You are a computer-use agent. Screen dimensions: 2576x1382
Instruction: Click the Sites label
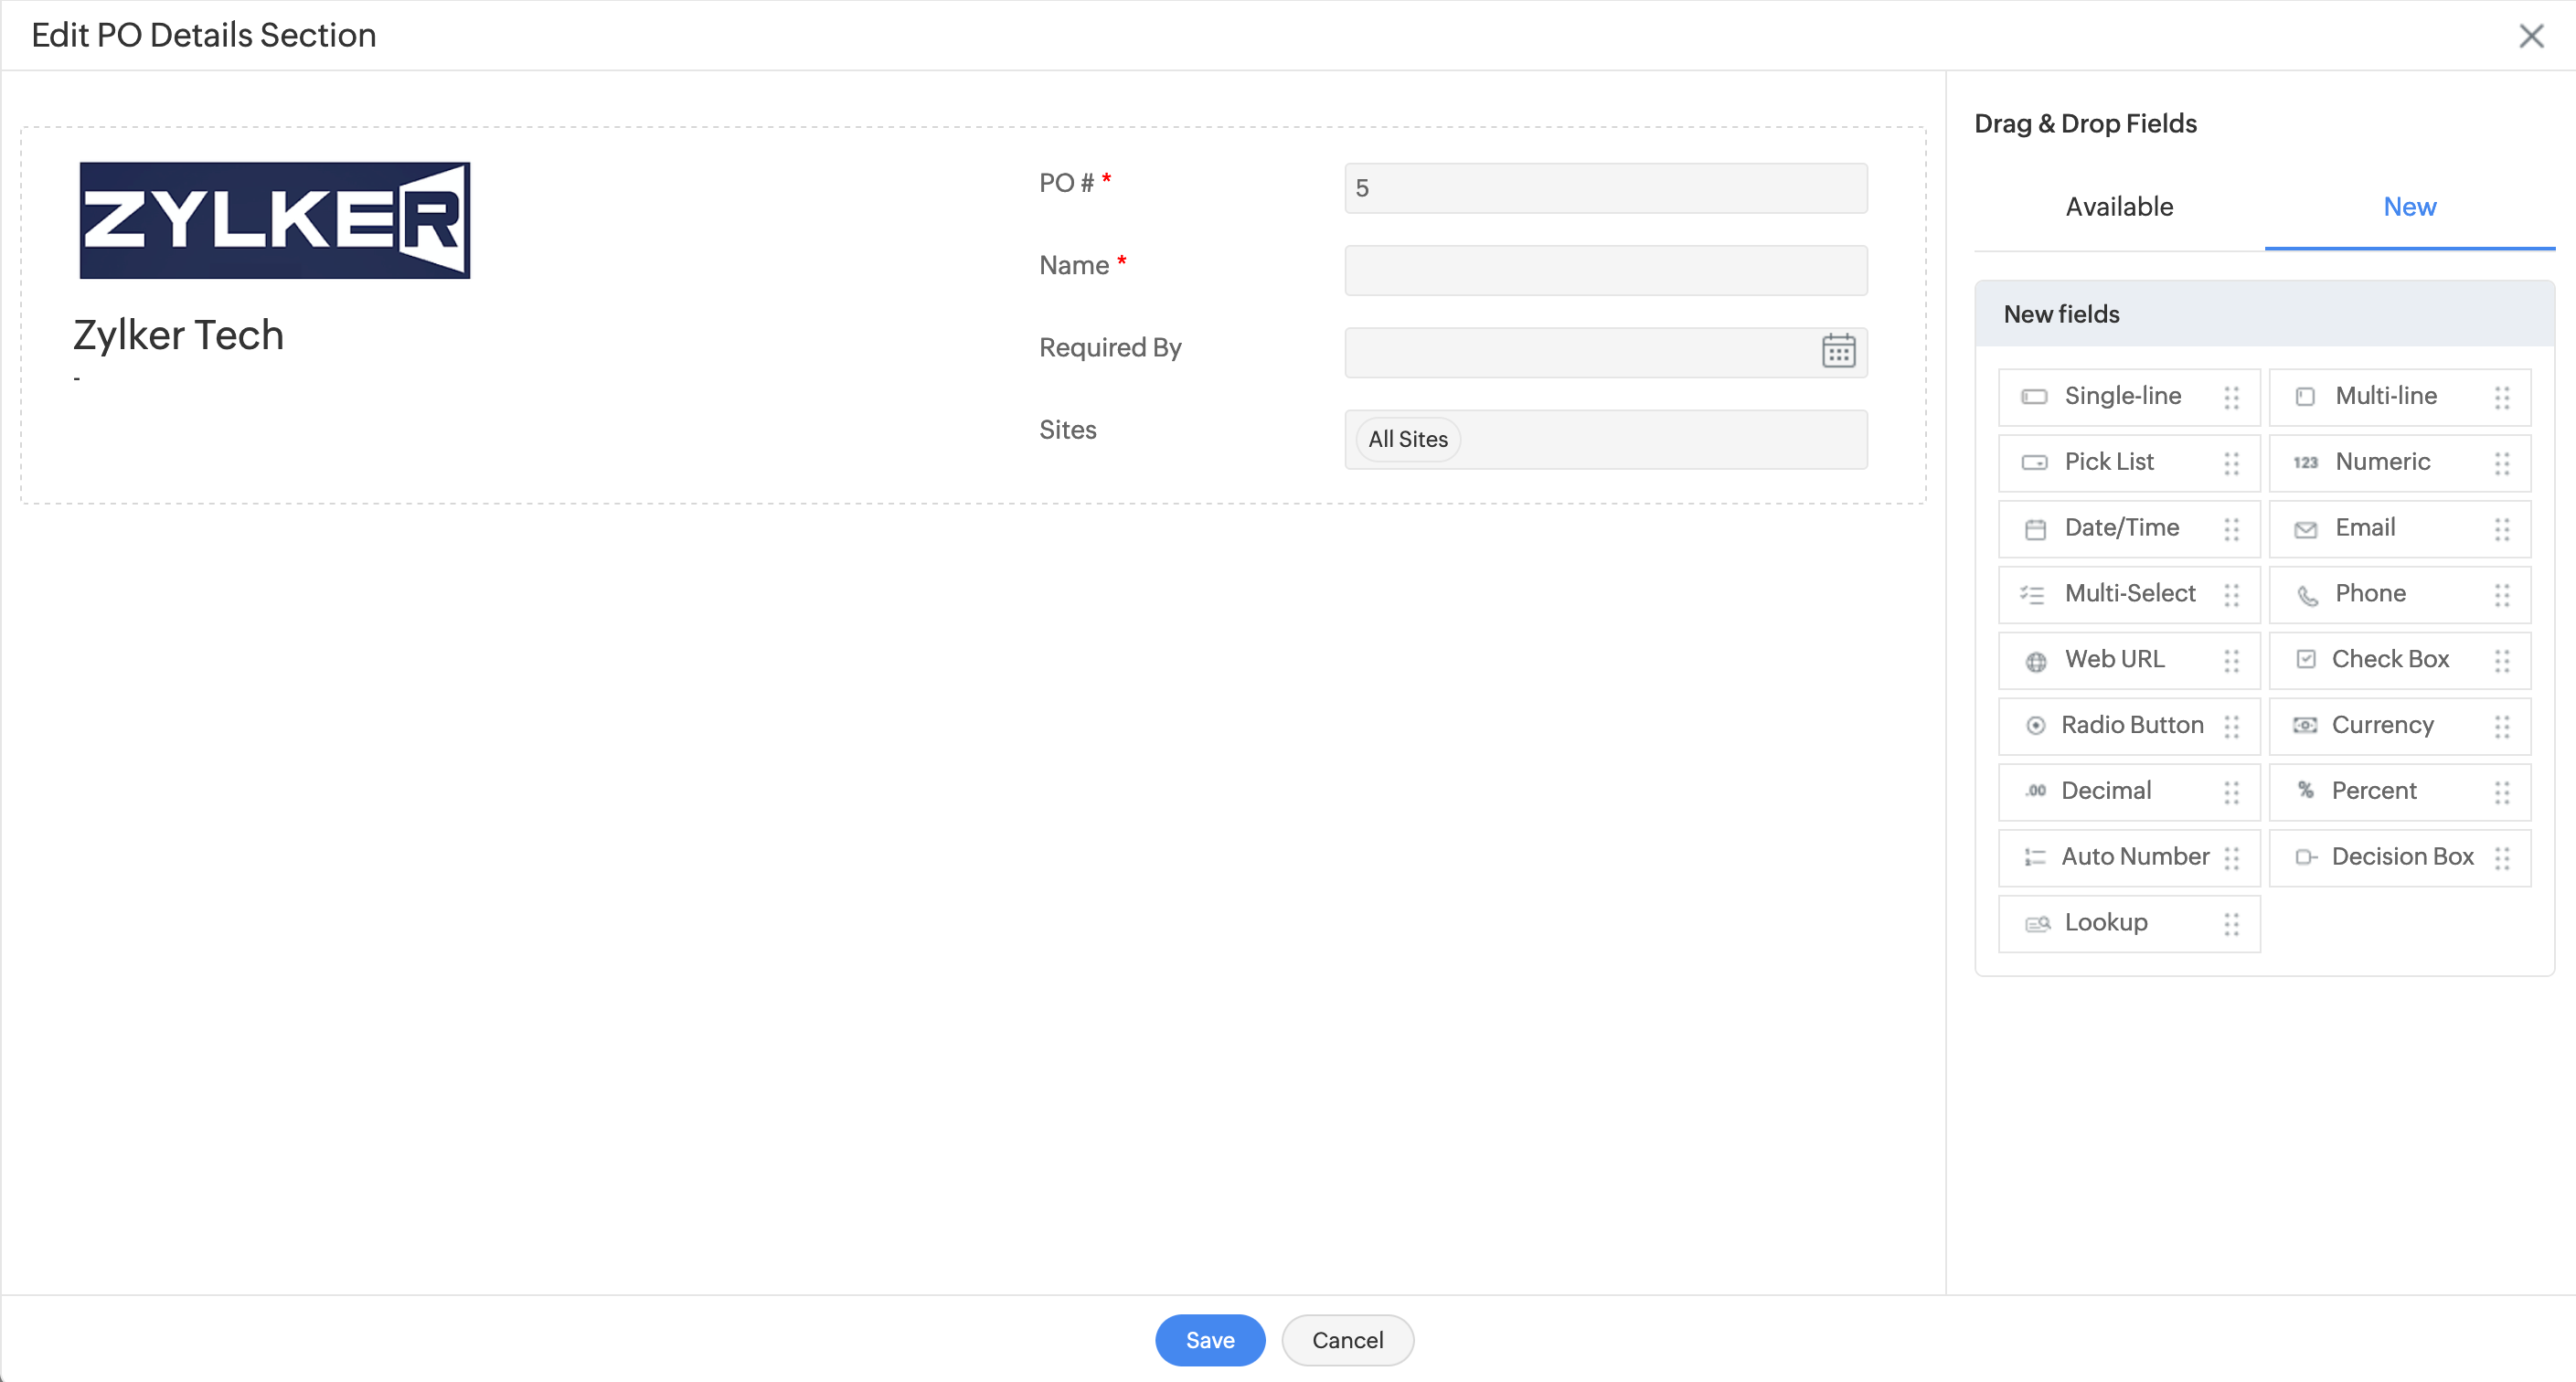pos(1067,429)
